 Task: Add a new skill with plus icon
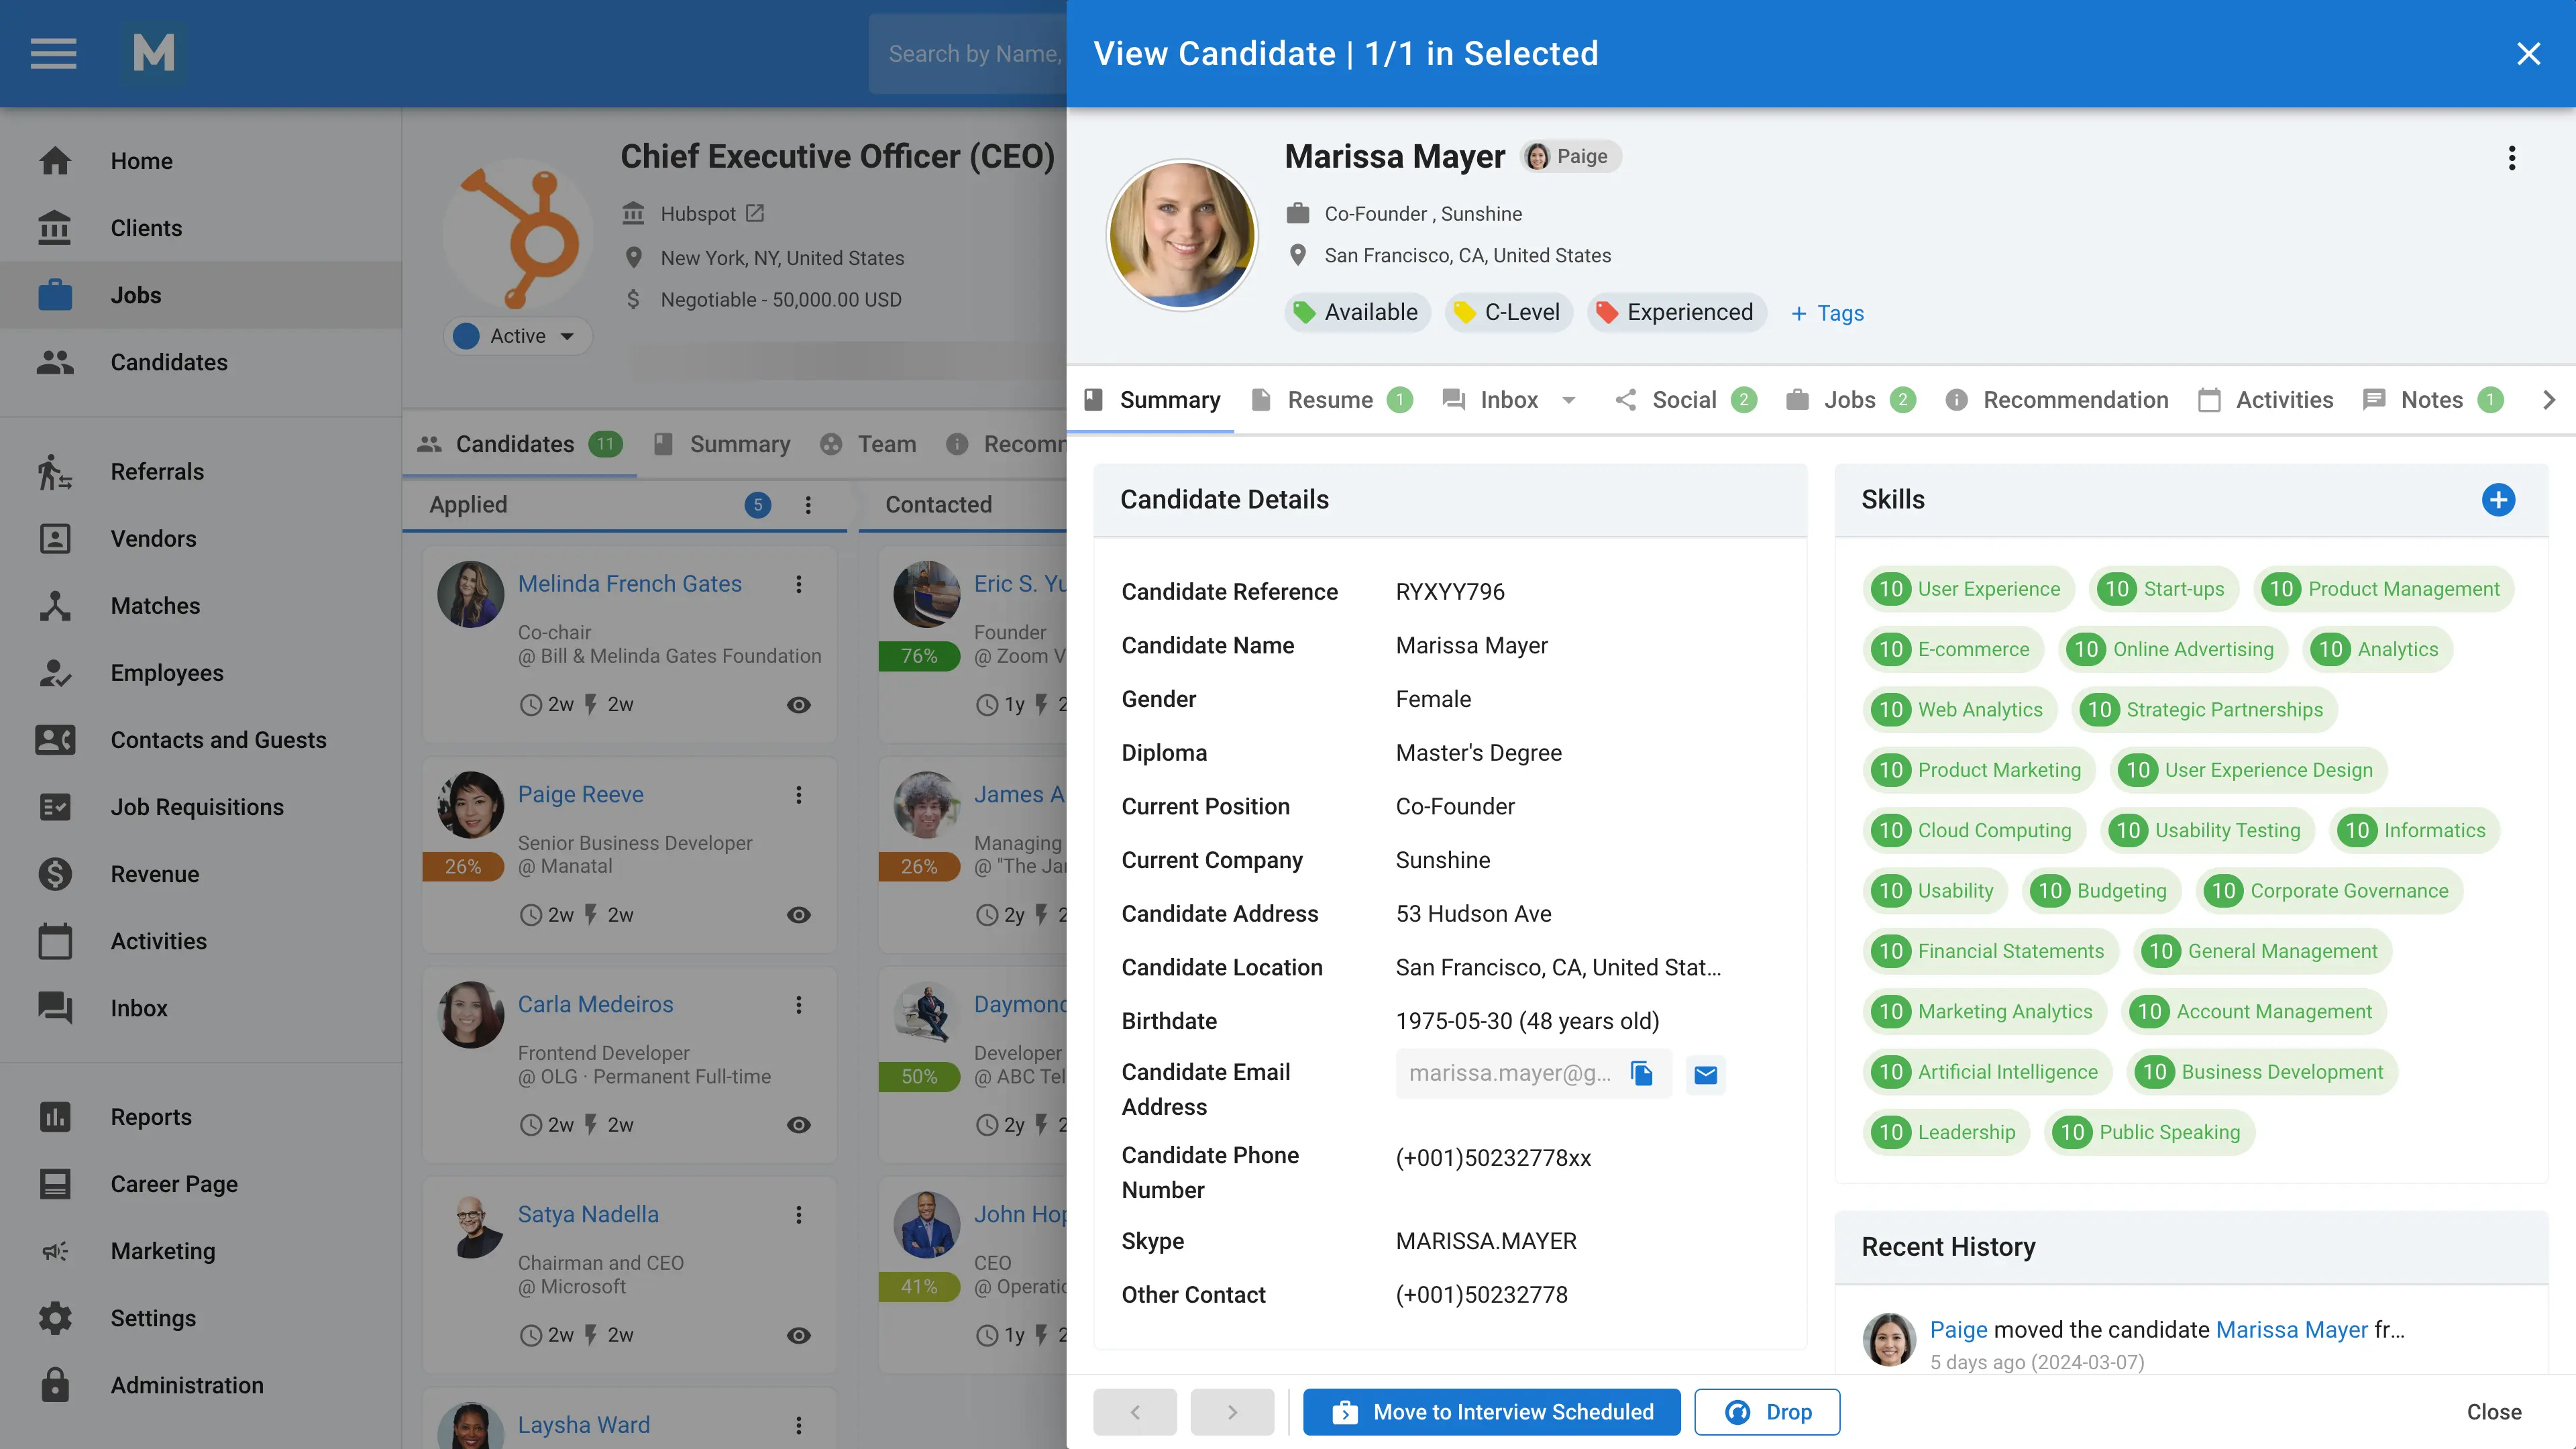pos(2498,499)
